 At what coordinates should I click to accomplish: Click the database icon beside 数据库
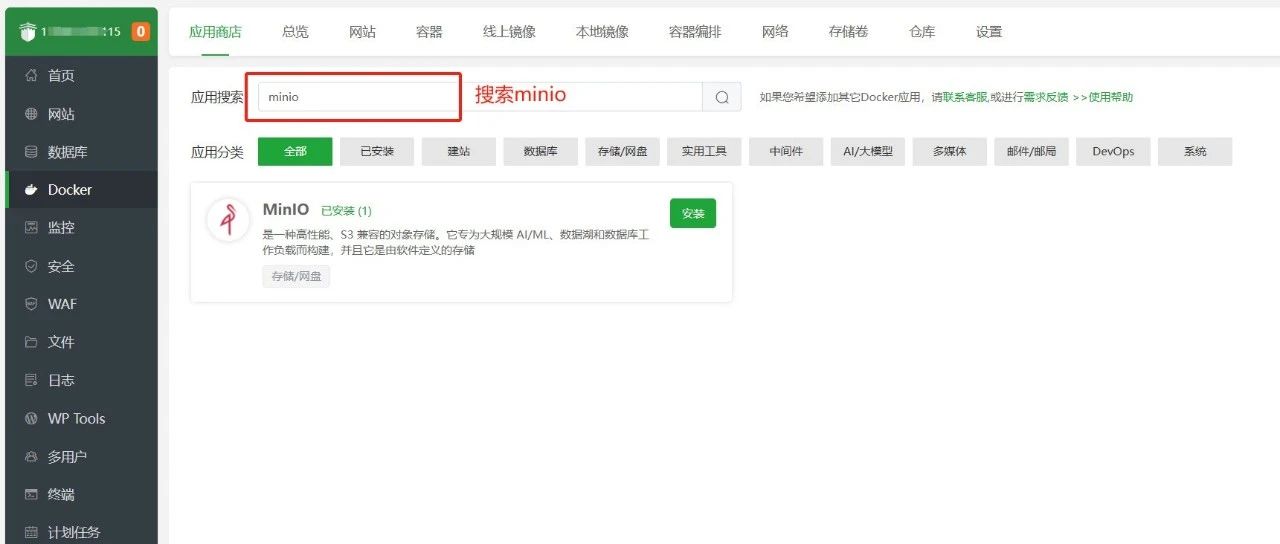31,152
